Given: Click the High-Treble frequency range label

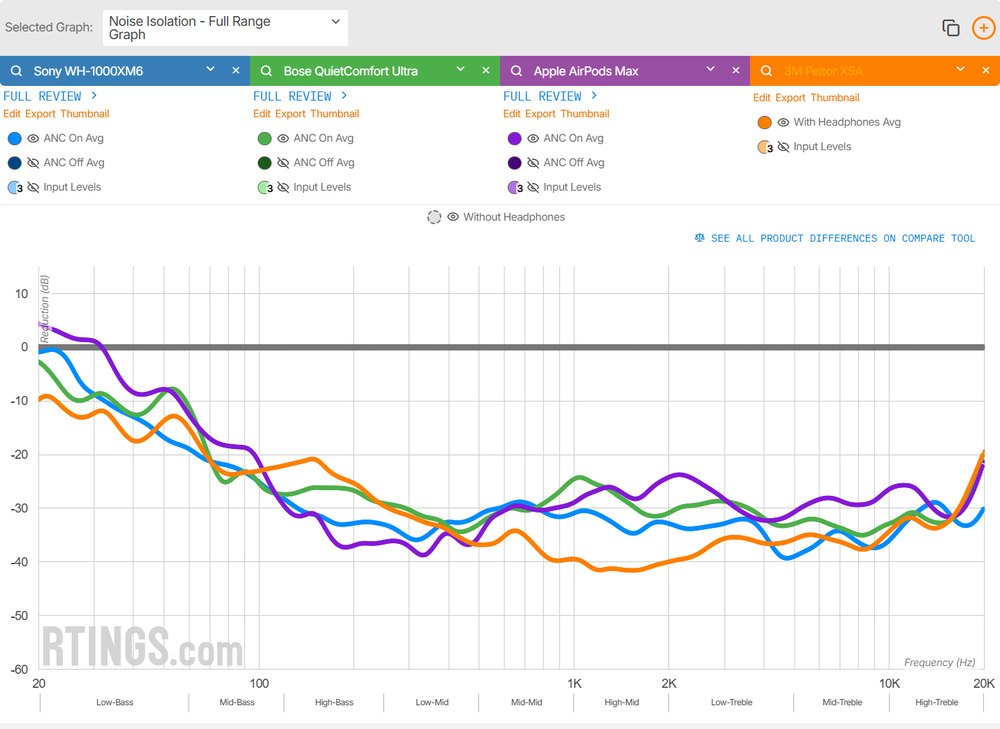Looking at the screenshot, I should coord(936,702).
